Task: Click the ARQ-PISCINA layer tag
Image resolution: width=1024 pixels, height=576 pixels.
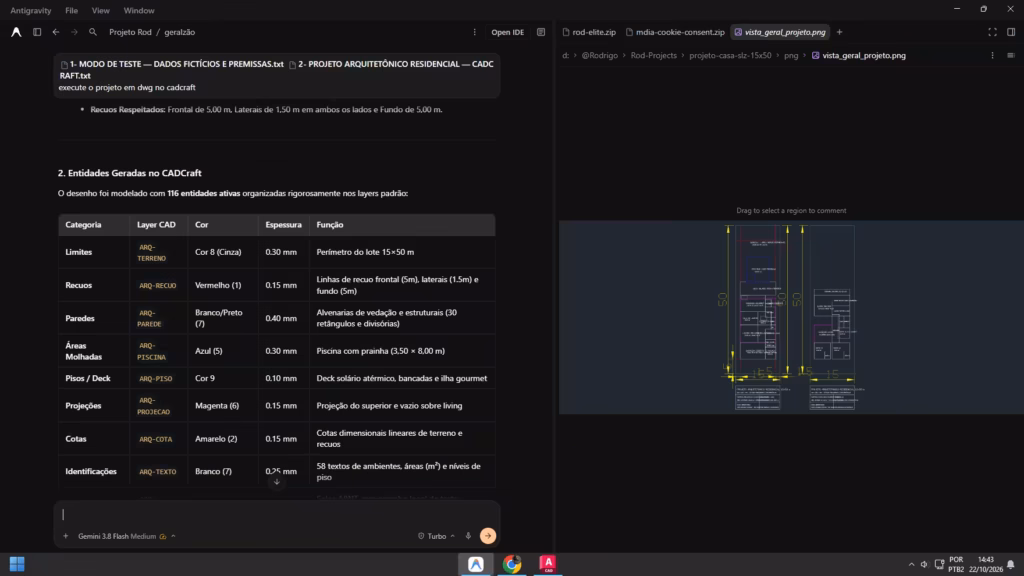Action: (x=152, y=351)
